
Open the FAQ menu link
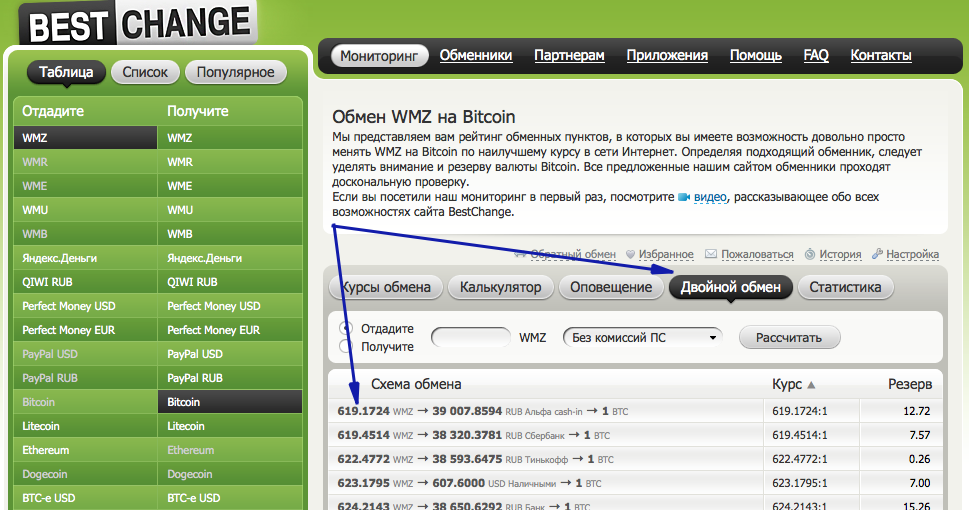click(816, 56)
